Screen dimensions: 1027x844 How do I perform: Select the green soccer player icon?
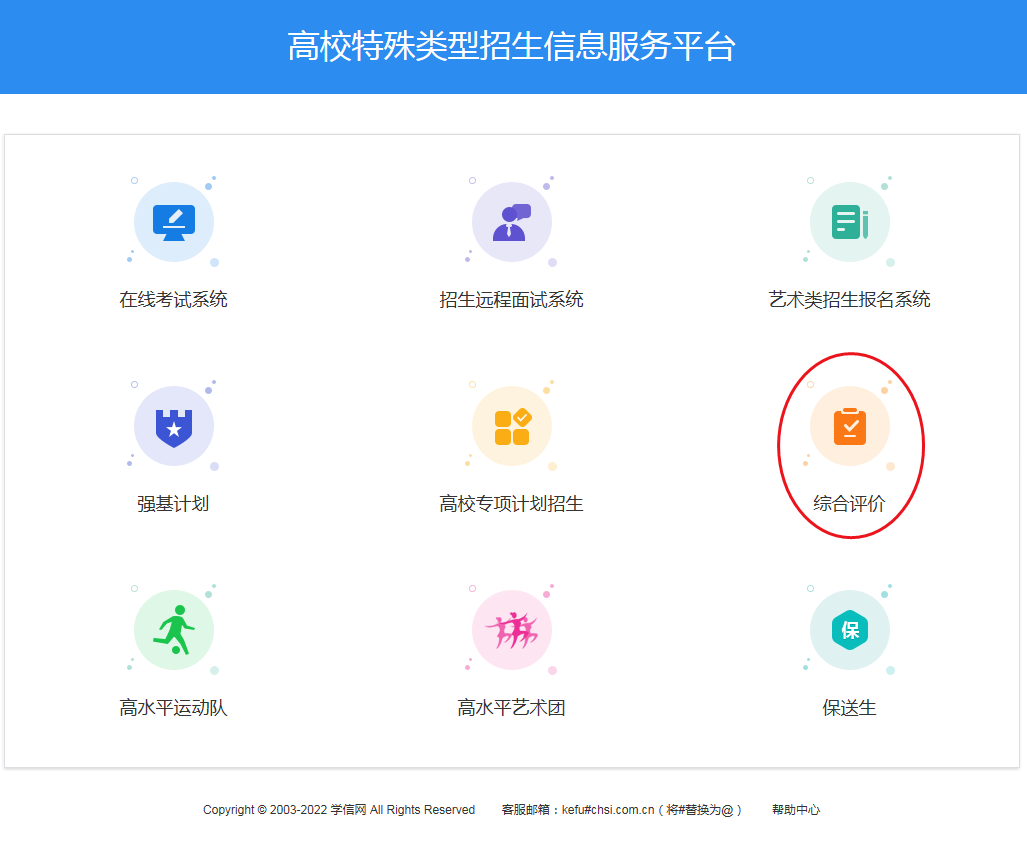(174, 630)
